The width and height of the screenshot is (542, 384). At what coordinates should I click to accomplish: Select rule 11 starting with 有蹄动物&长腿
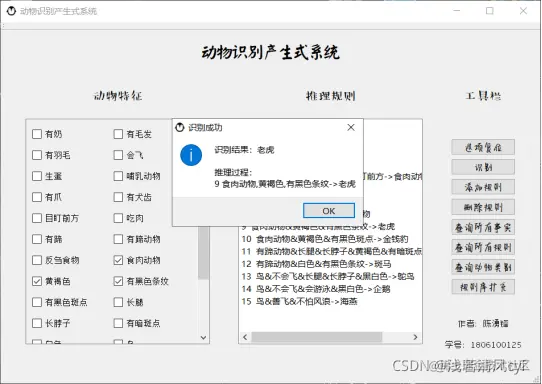pos(331,251)
